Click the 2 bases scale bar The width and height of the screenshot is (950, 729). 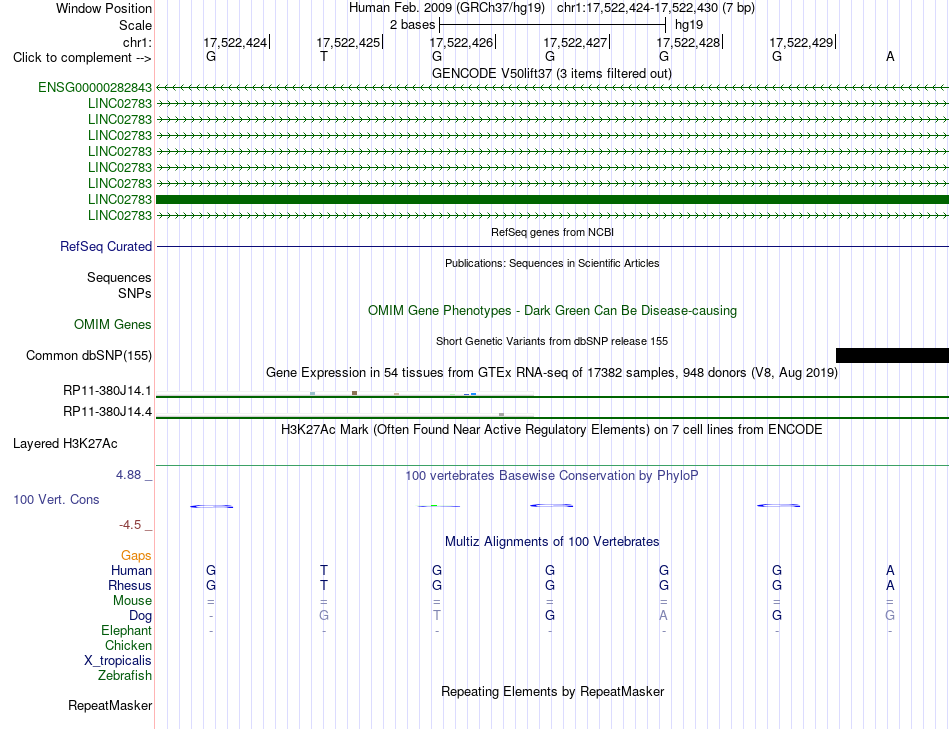(x=553, y=25)
